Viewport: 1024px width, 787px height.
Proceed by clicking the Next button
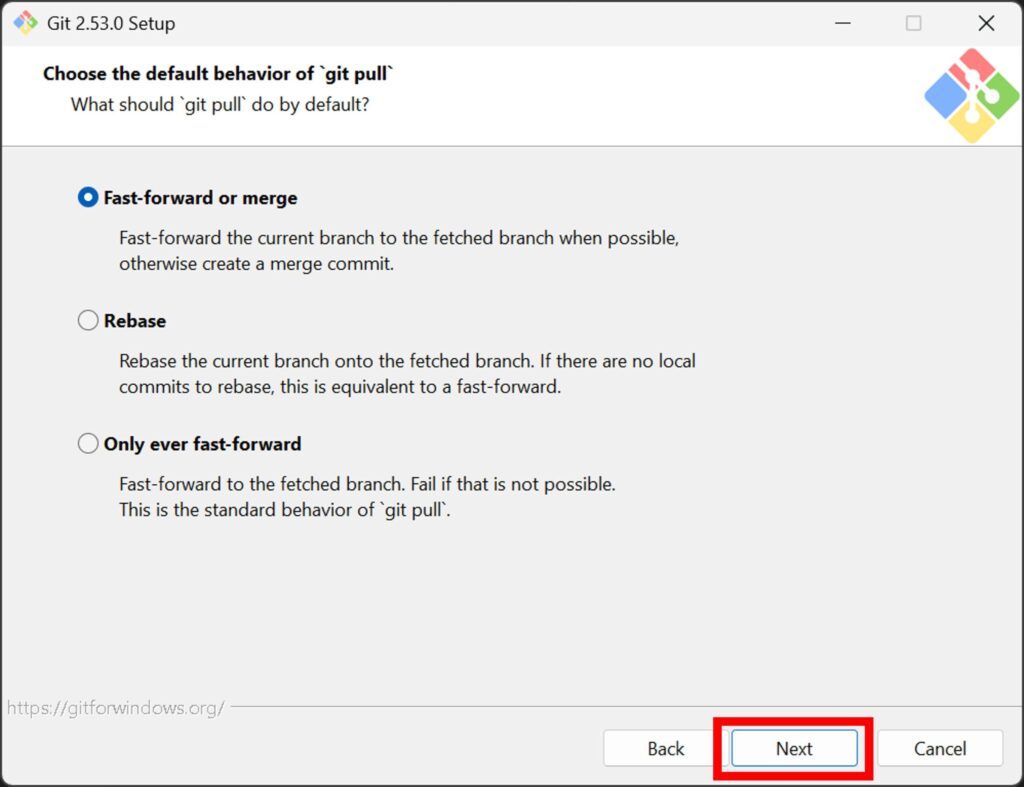click(x=794, y=749)
